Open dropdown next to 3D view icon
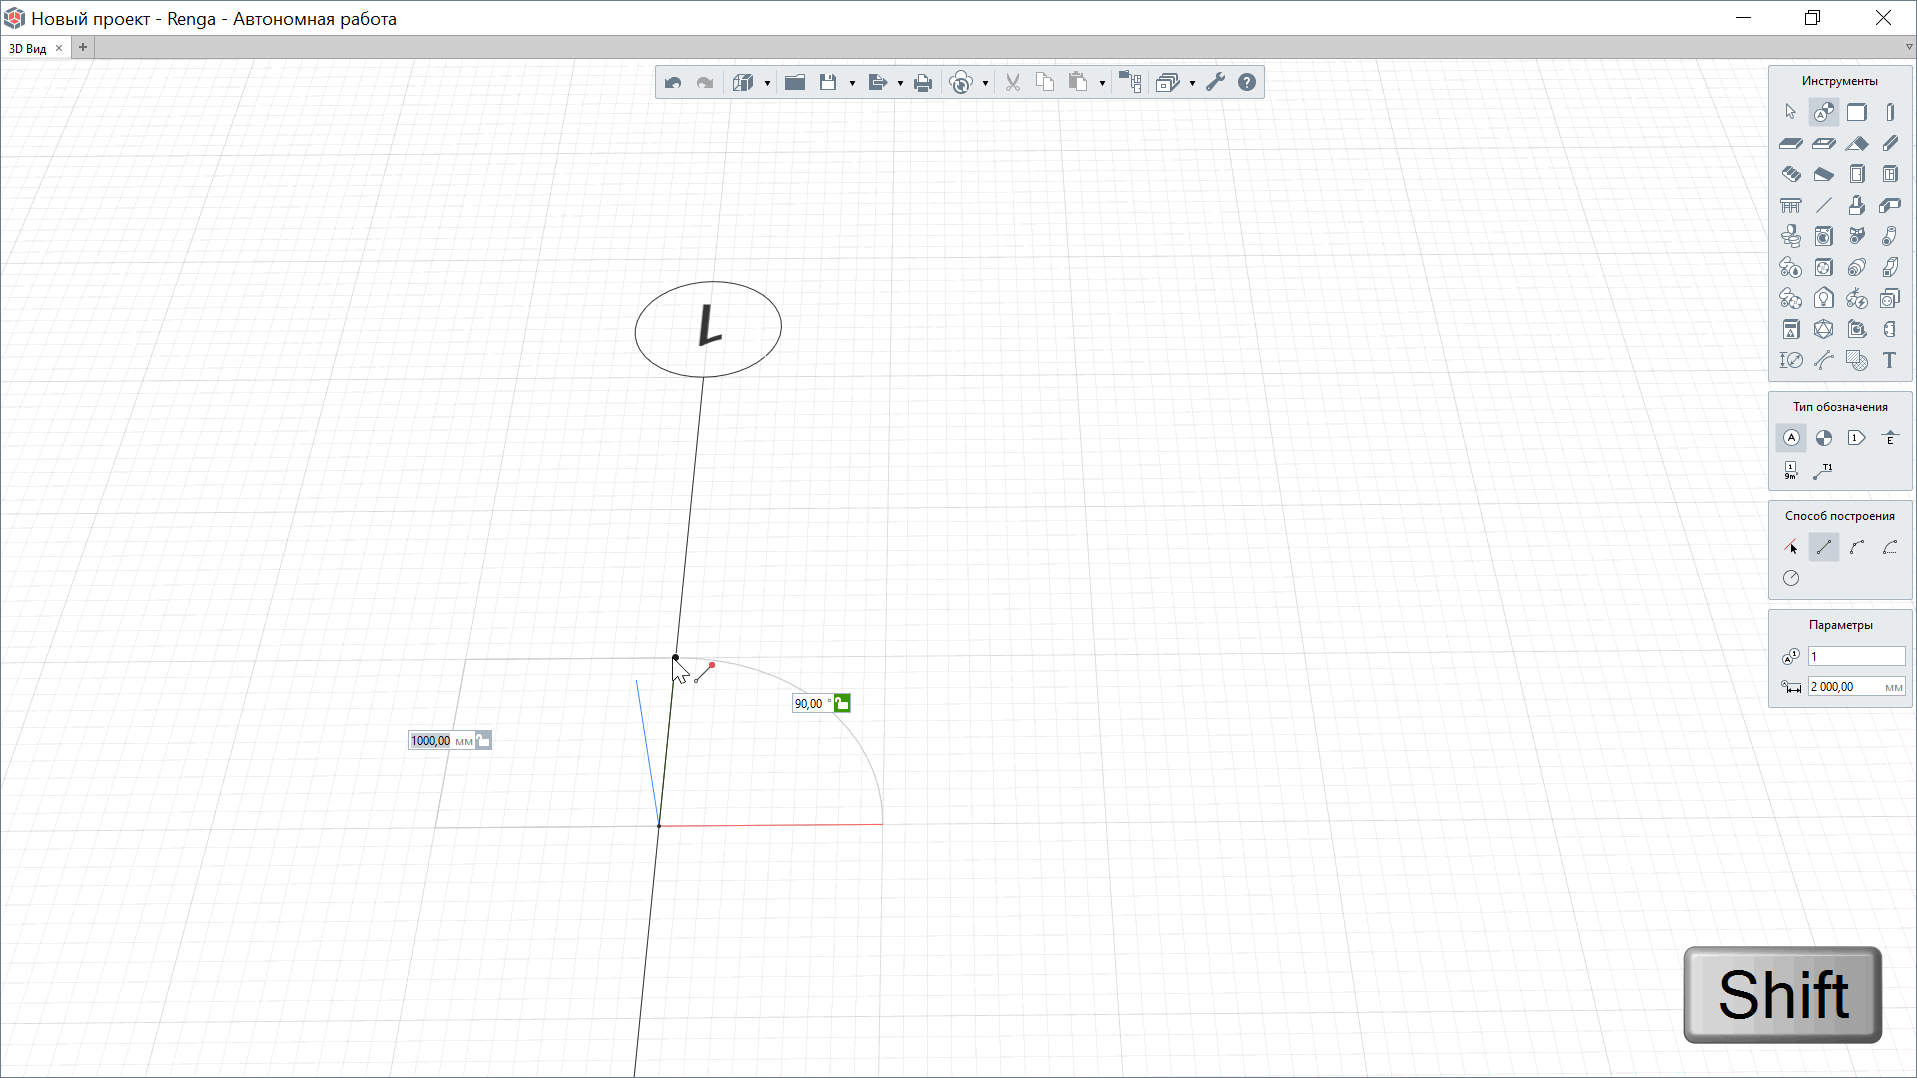 tap(767, 83)
